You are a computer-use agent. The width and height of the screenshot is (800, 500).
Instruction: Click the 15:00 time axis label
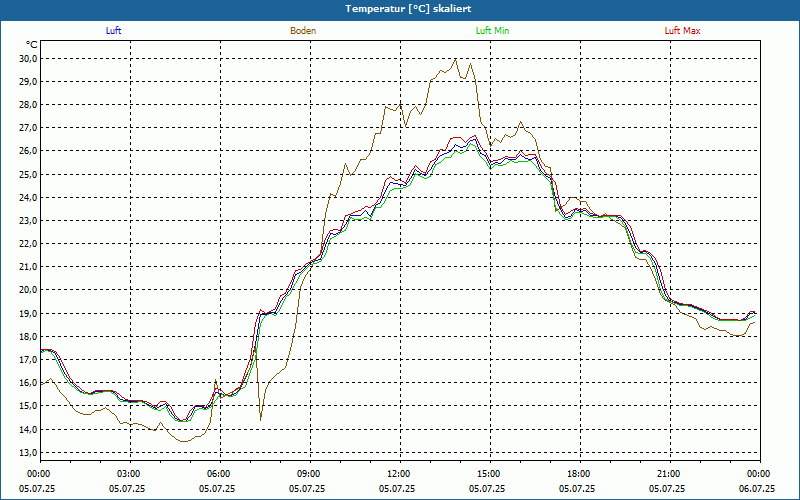[489, 474]
